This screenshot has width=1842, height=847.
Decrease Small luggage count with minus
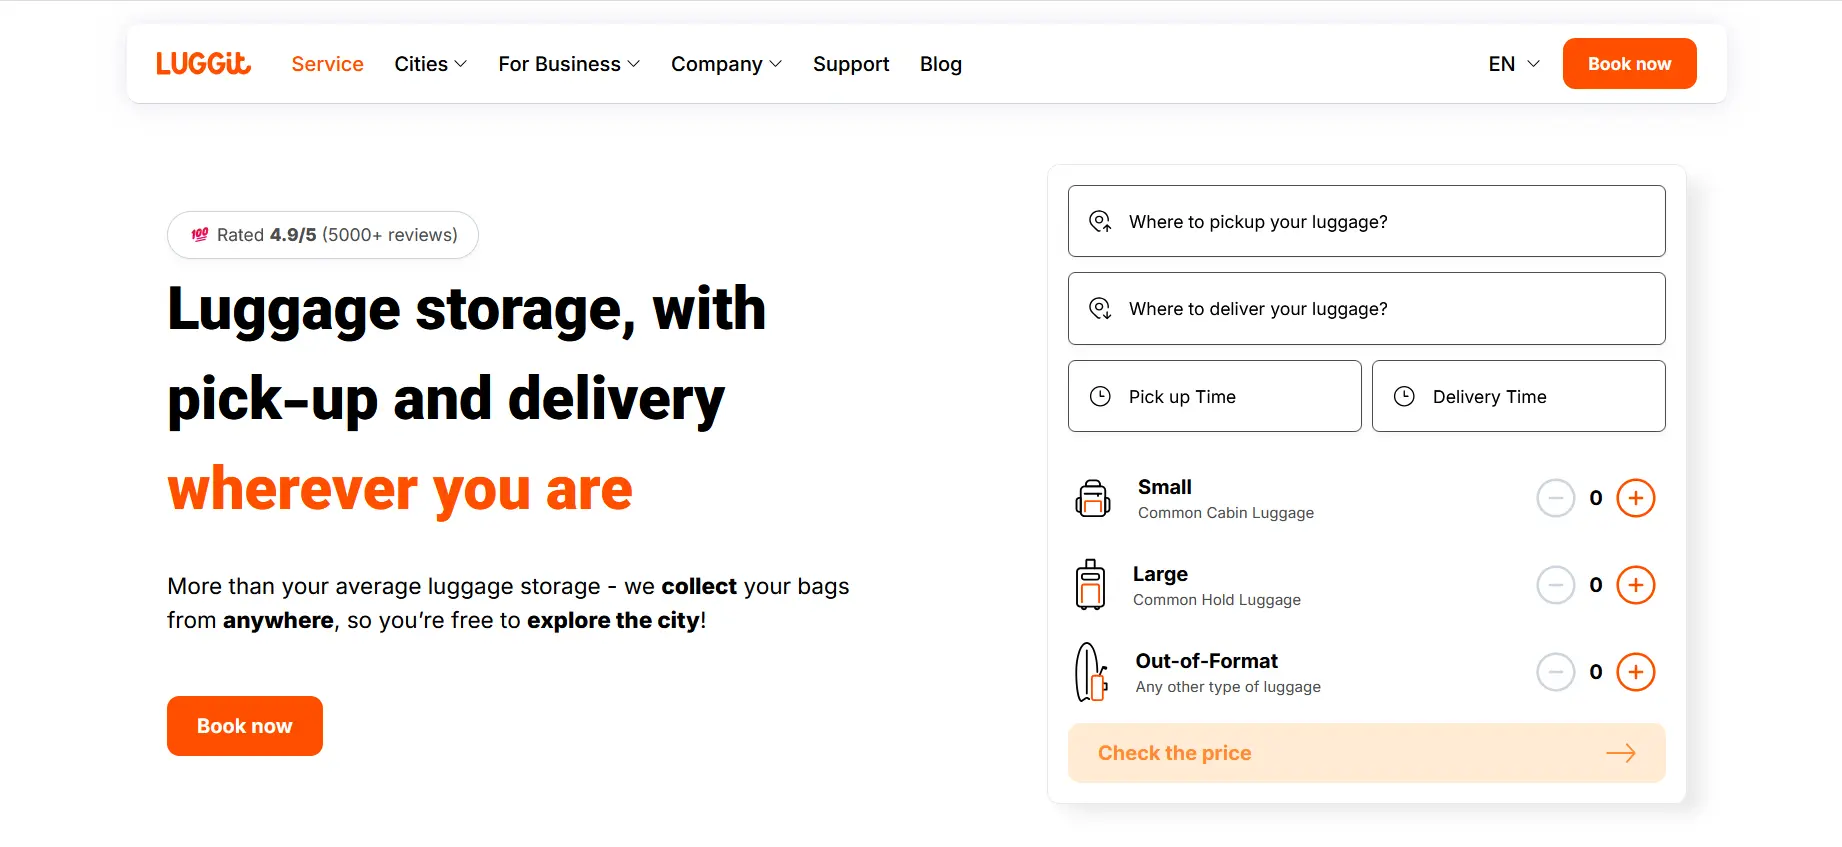coord(1556,498)
